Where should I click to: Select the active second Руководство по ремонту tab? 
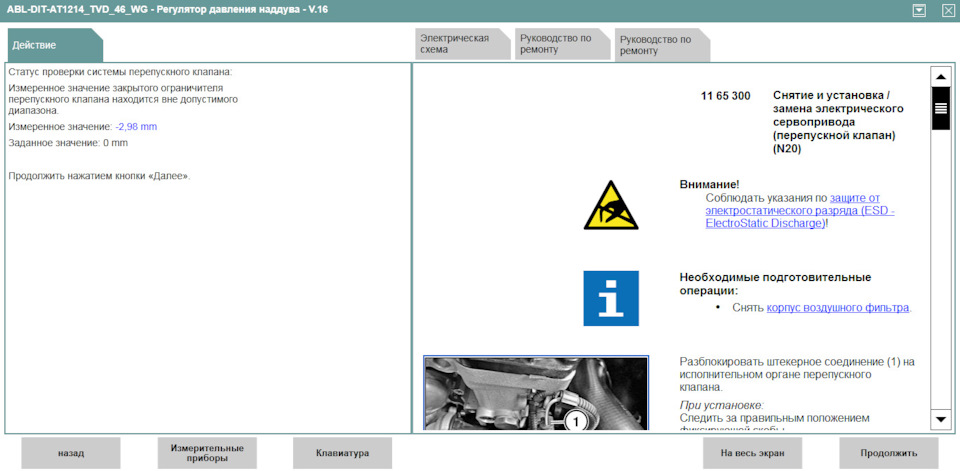[x=662, y=45]
